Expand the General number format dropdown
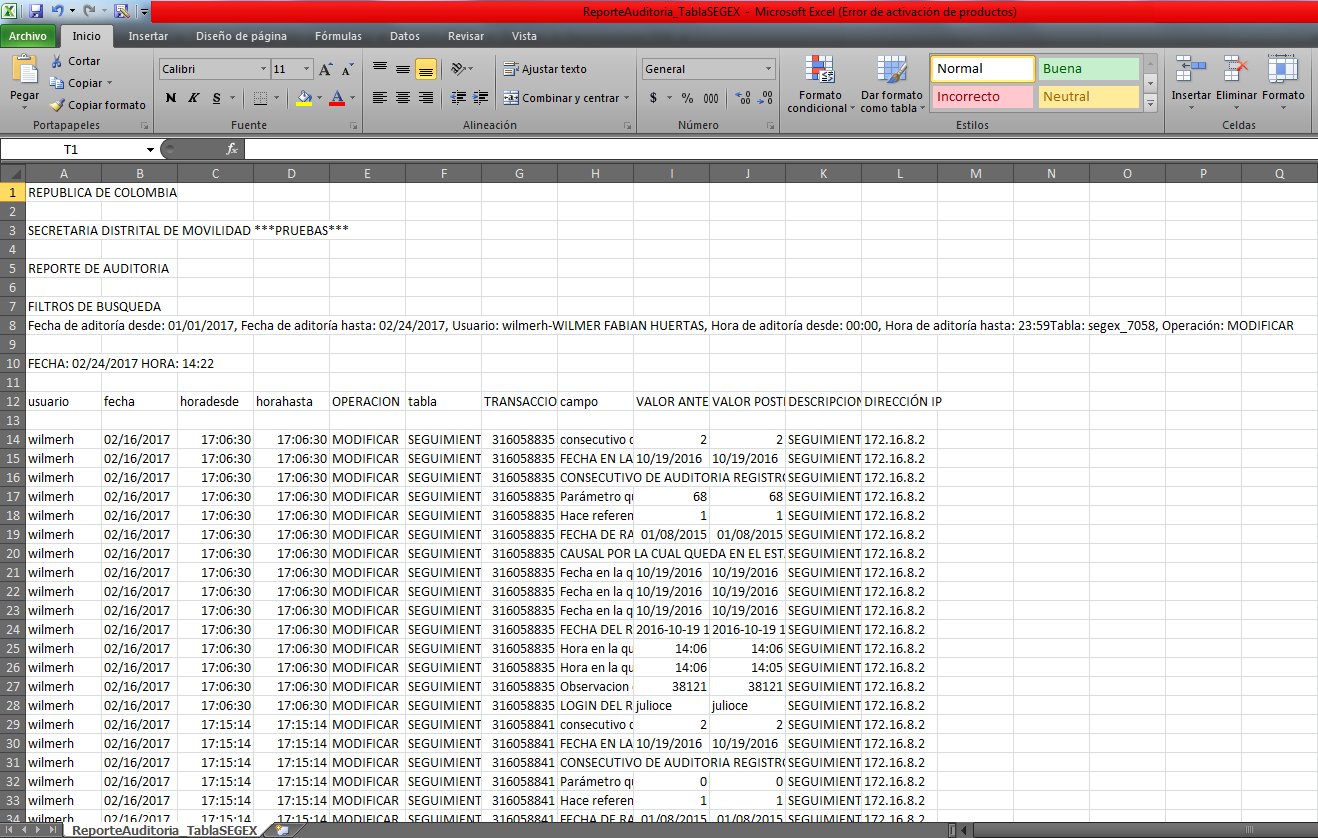This screenshot has height=838, width=1318. click(769, 69)
